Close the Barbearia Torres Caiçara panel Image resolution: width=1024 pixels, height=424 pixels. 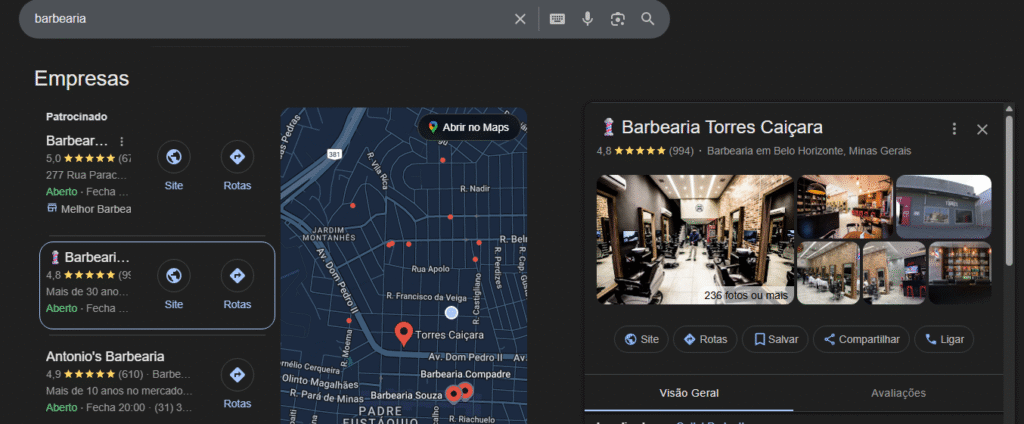tap(982, 129)
